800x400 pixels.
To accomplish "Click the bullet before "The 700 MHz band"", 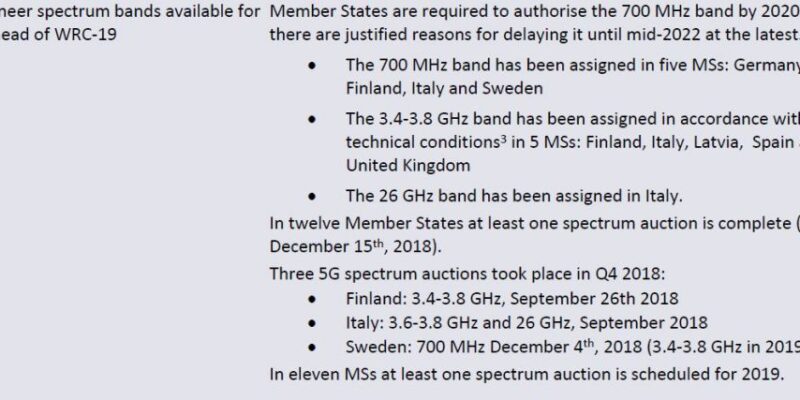I will click(311, 66).
